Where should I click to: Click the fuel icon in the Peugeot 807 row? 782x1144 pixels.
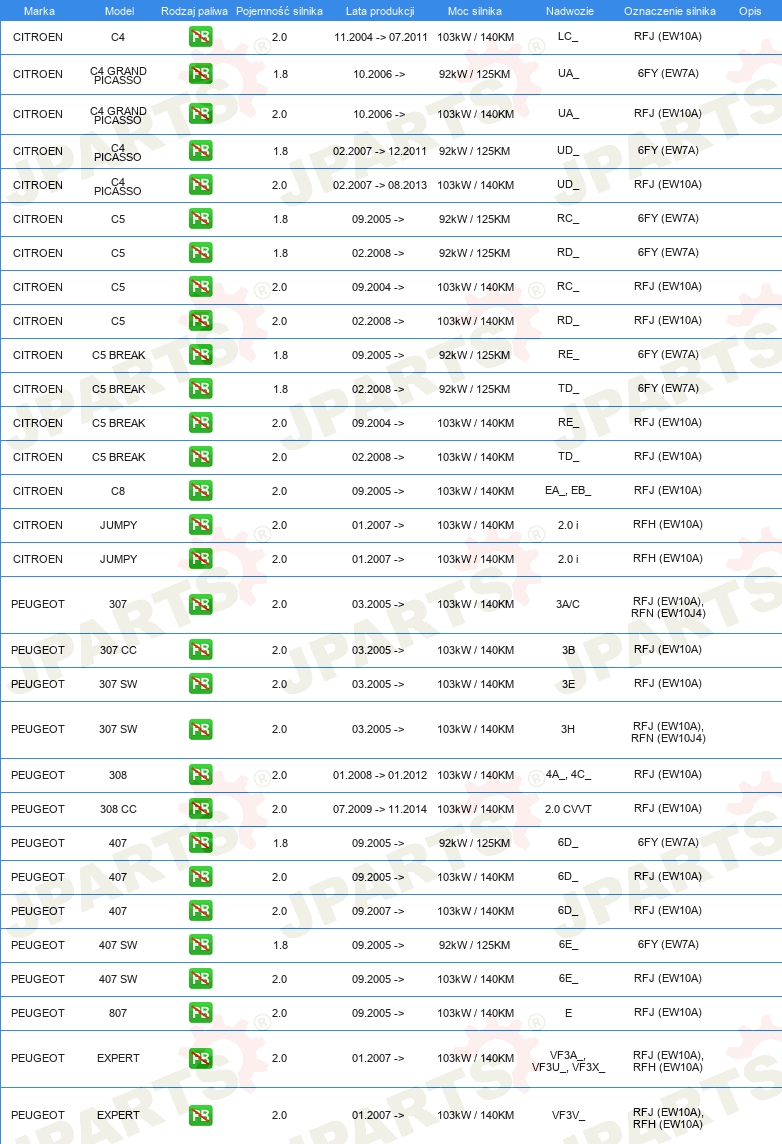(201, 1013)
